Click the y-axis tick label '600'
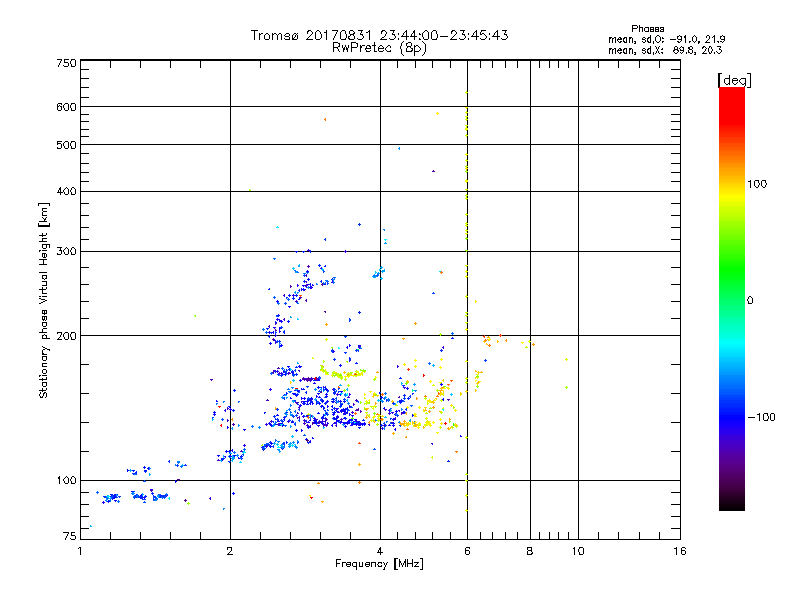The image size is (800, 600). pos(66,107)
